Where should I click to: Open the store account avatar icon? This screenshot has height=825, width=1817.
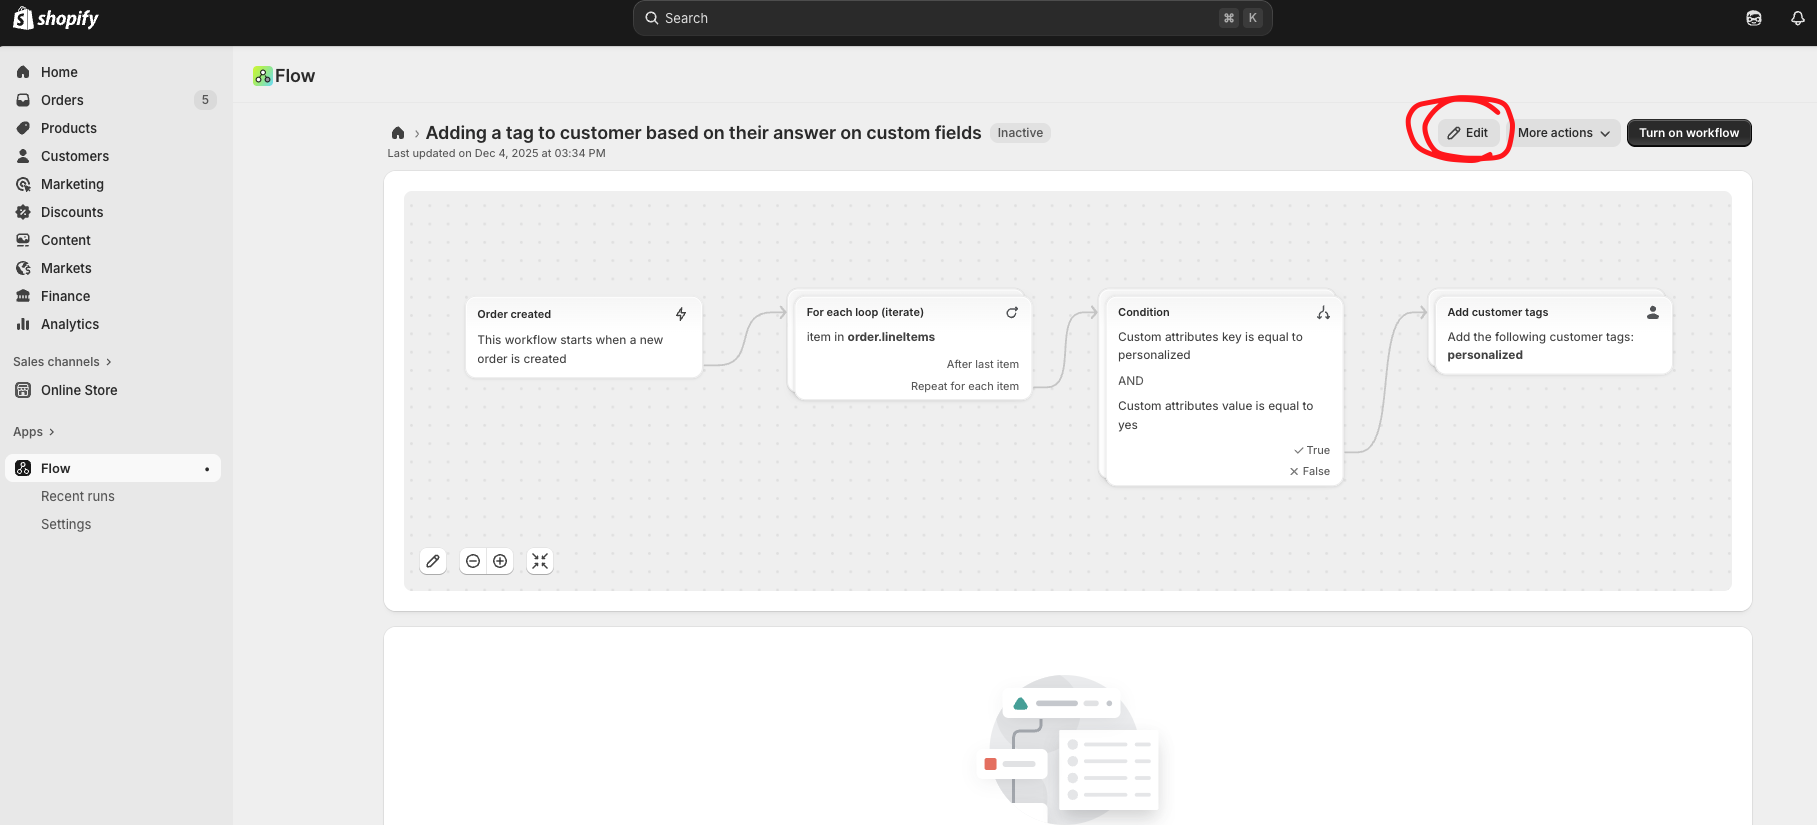pos(1754,18)
